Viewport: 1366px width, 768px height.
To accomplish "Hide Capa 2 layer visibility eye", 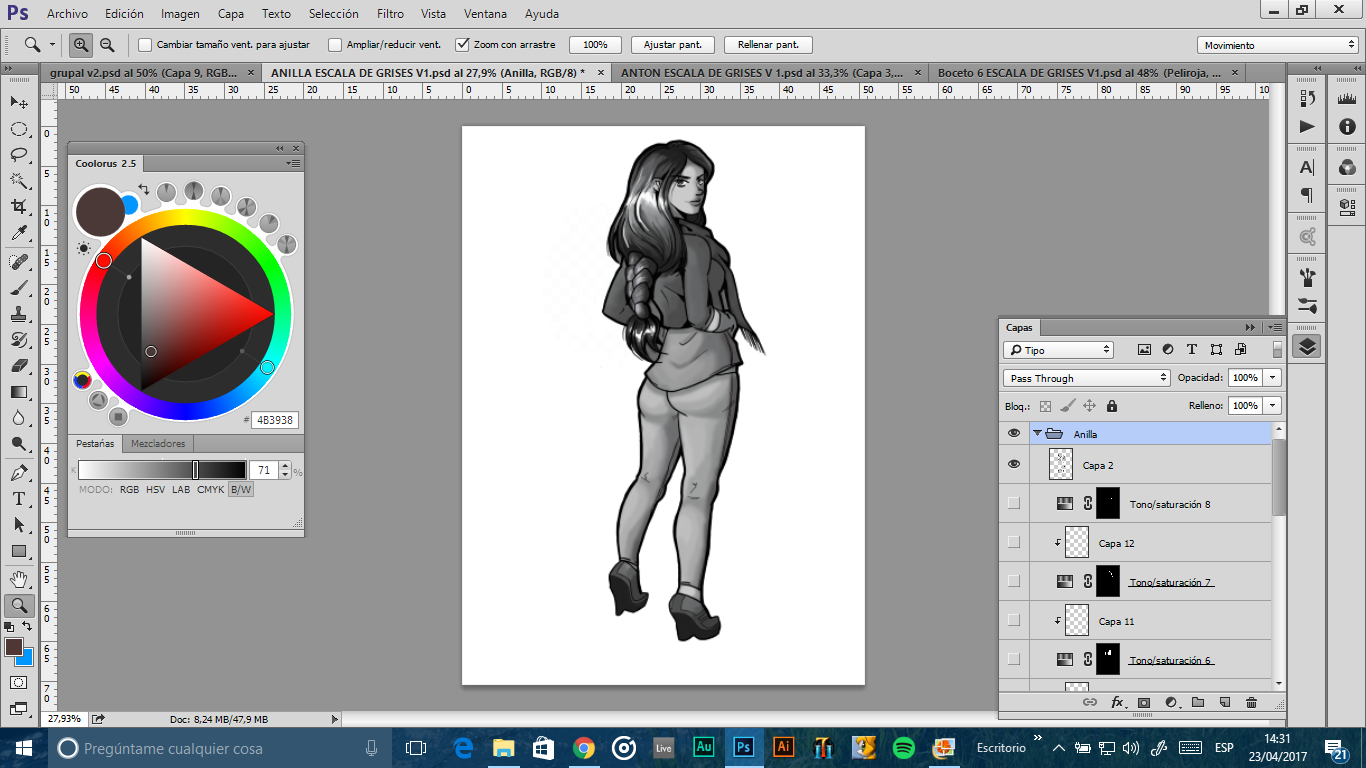I will (x=1014, y=464).
